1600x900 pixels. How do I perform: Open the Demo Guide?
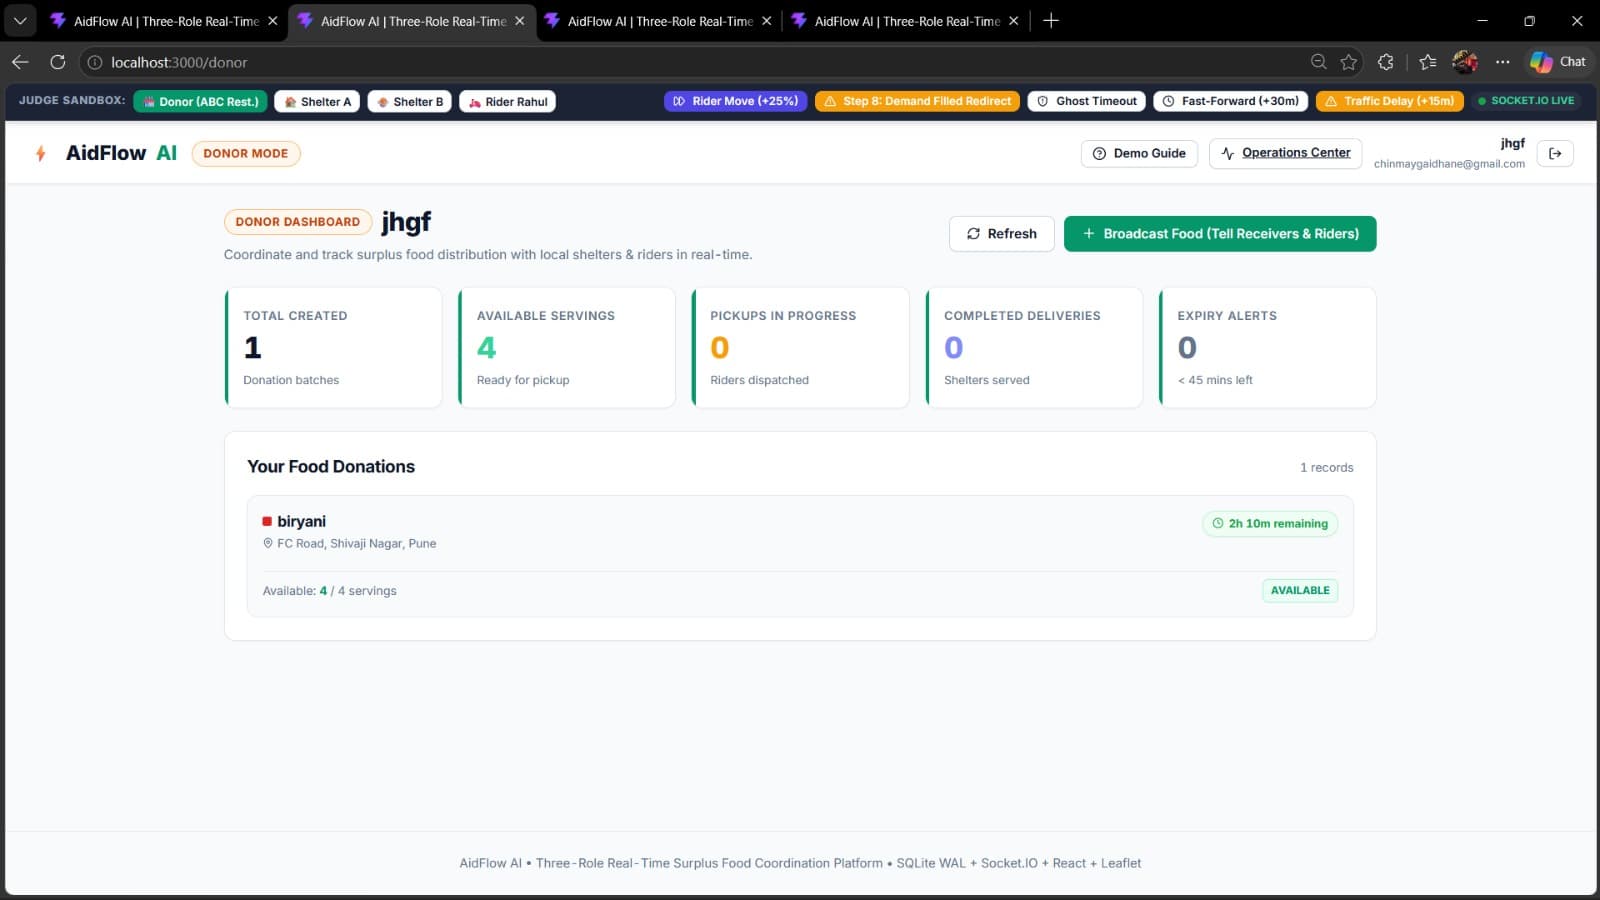(x=1139, y=153)
